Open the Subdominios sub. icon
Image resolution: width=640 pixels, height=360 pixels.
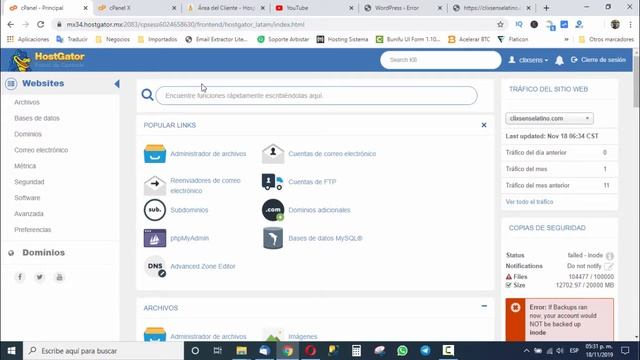[x=155, y=210]
